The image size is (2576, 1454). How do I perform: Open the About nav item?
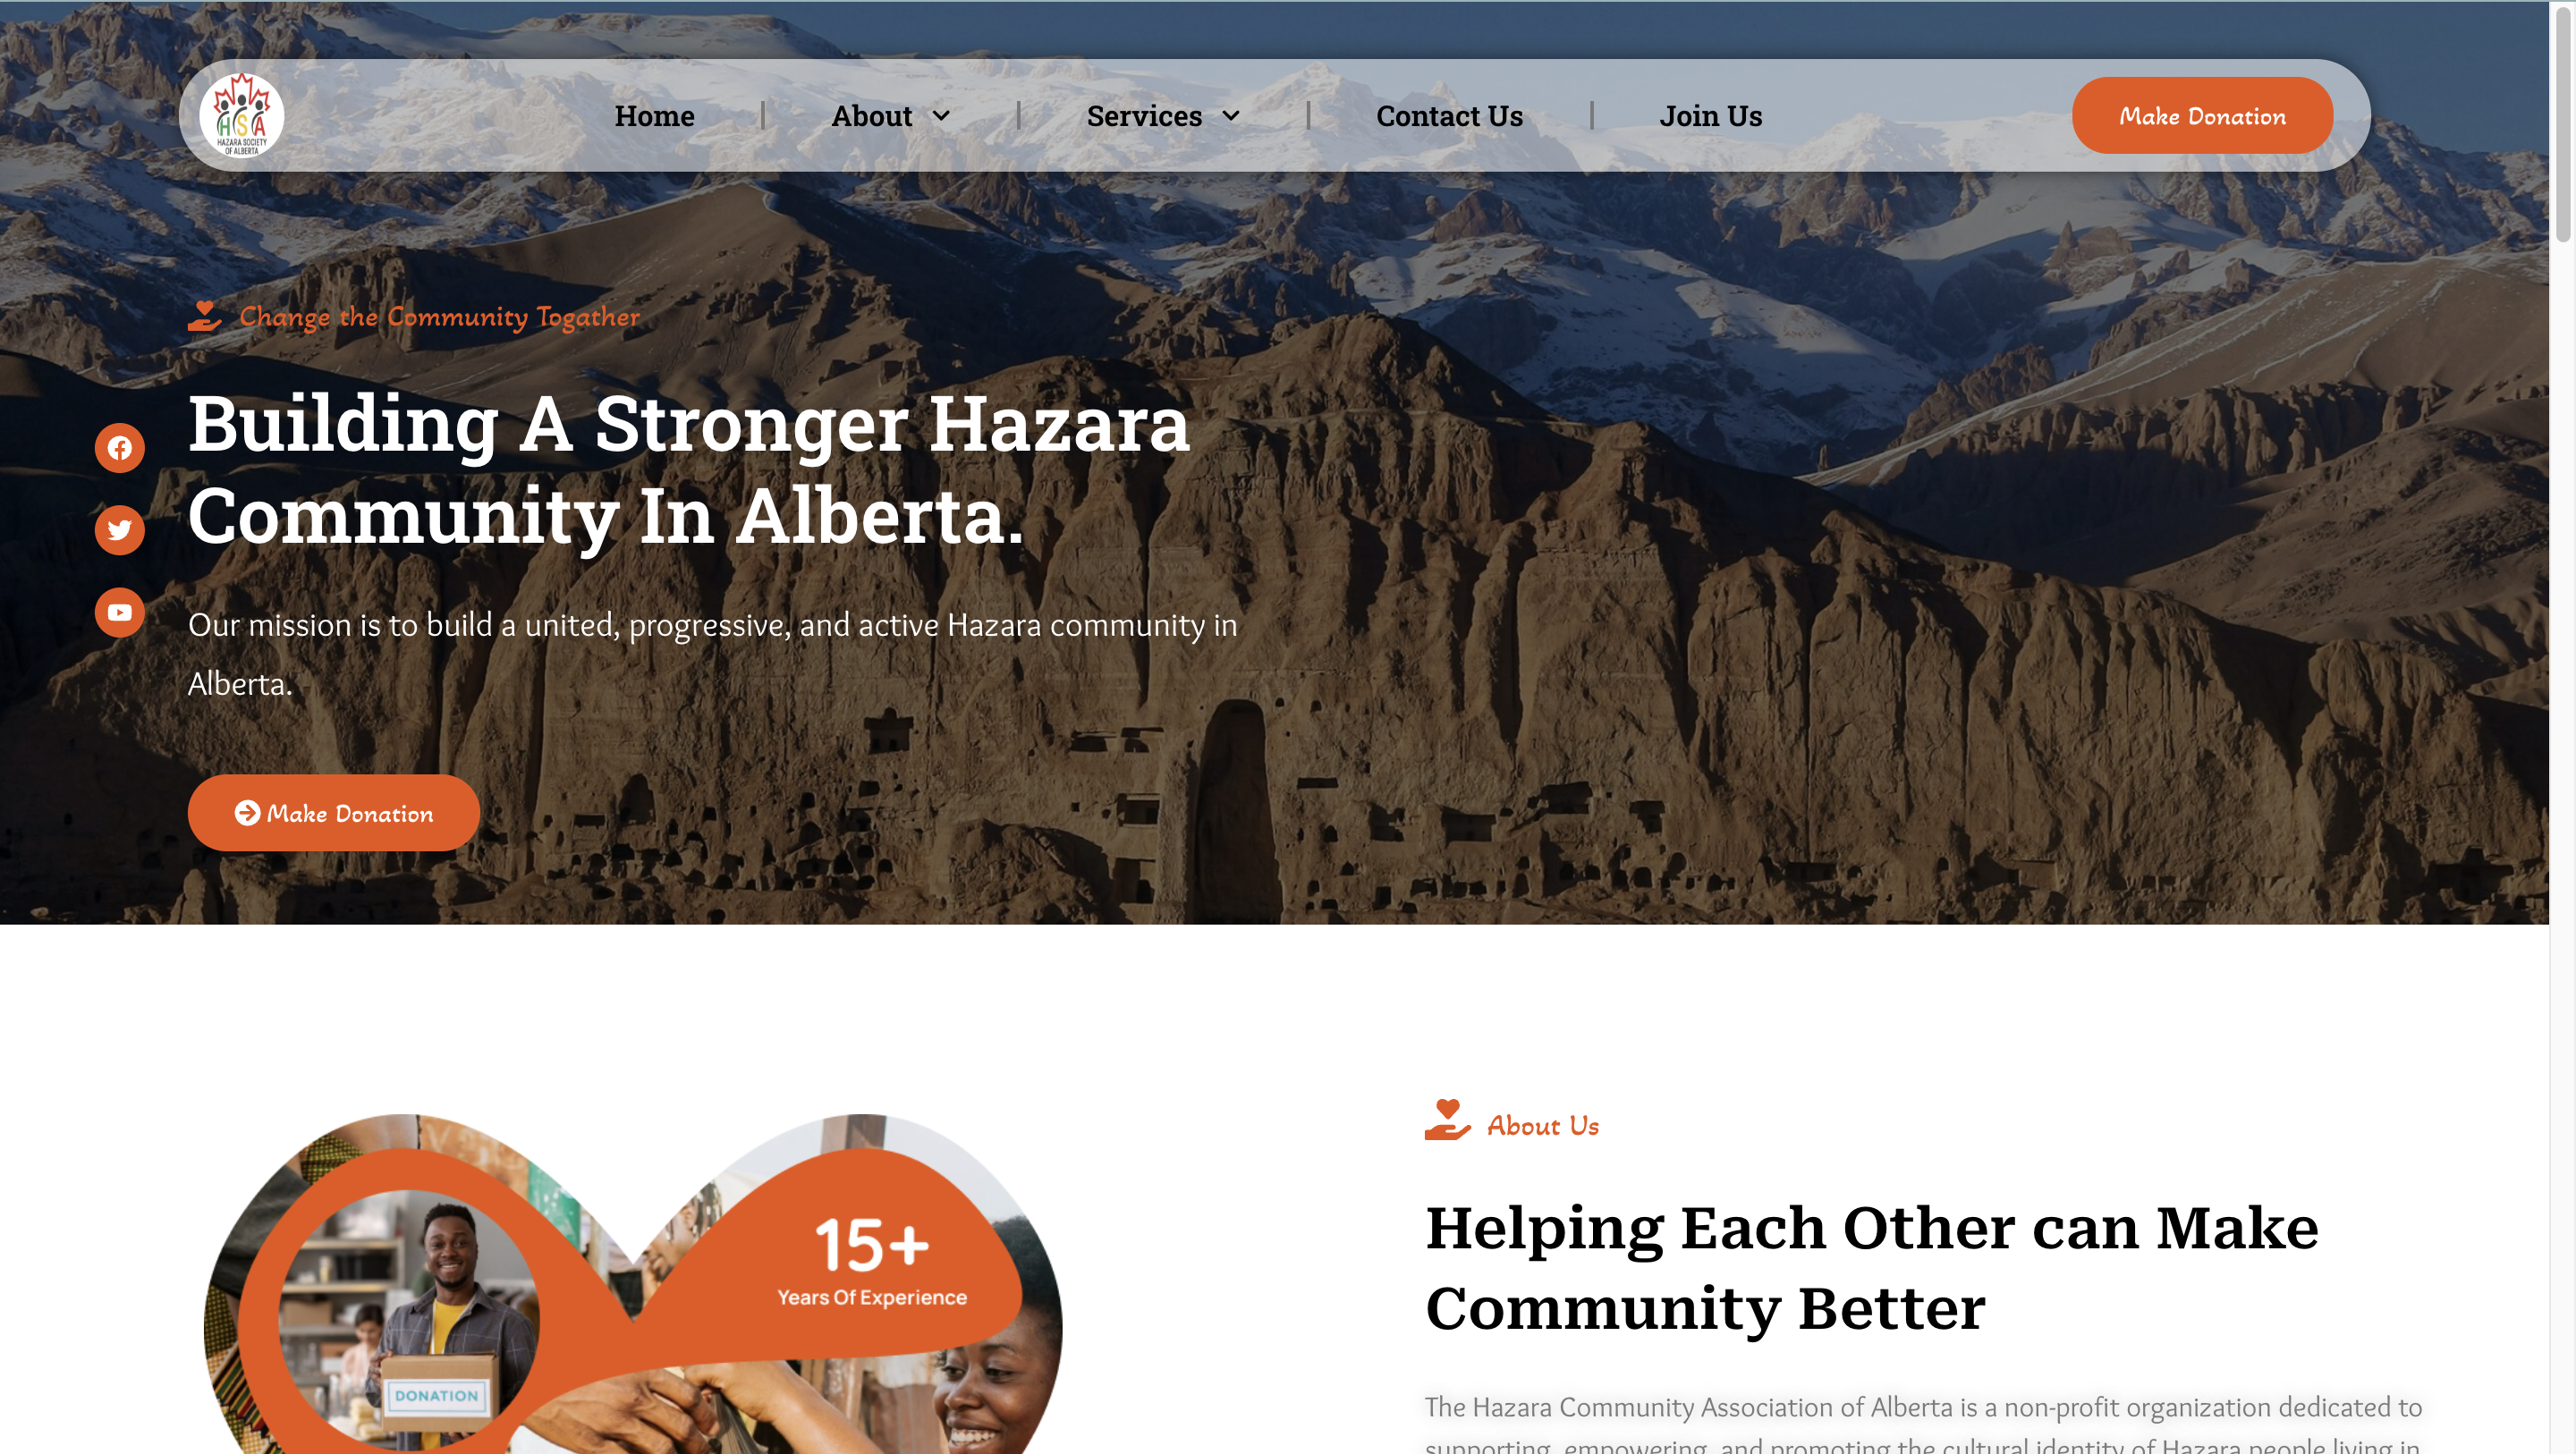pos(872,116)
